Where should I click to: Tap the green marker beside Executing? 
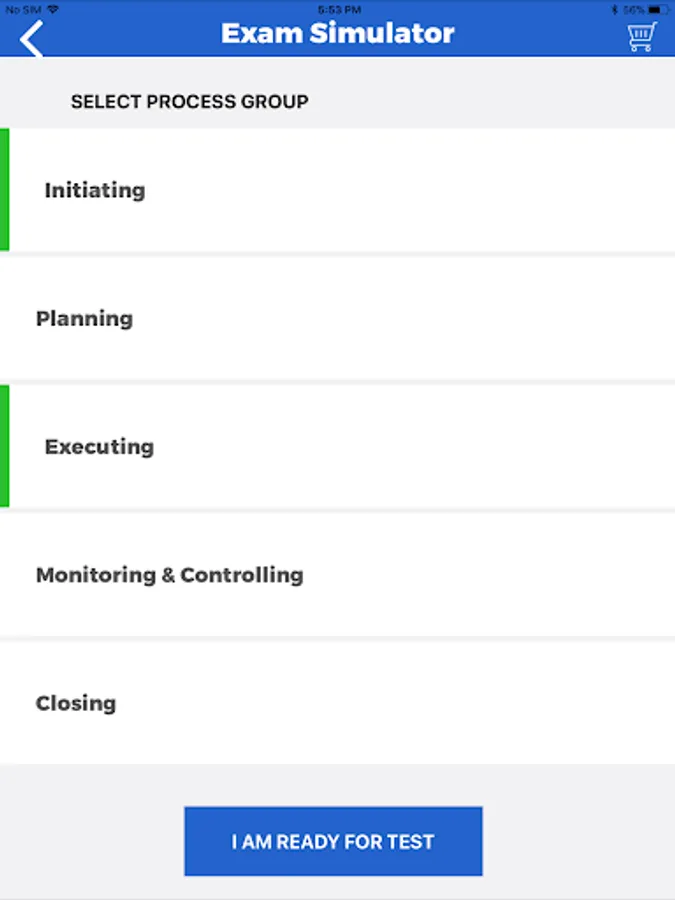click(x=4, y=446)
